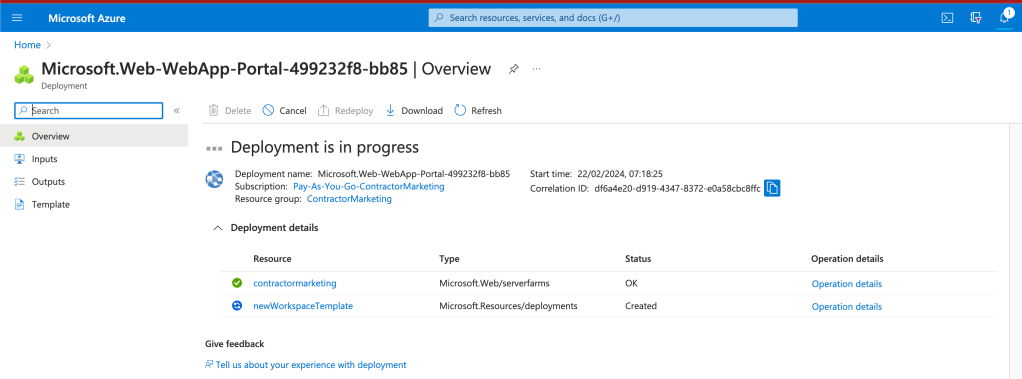Open the more options ellipsis beside the title

536,68
